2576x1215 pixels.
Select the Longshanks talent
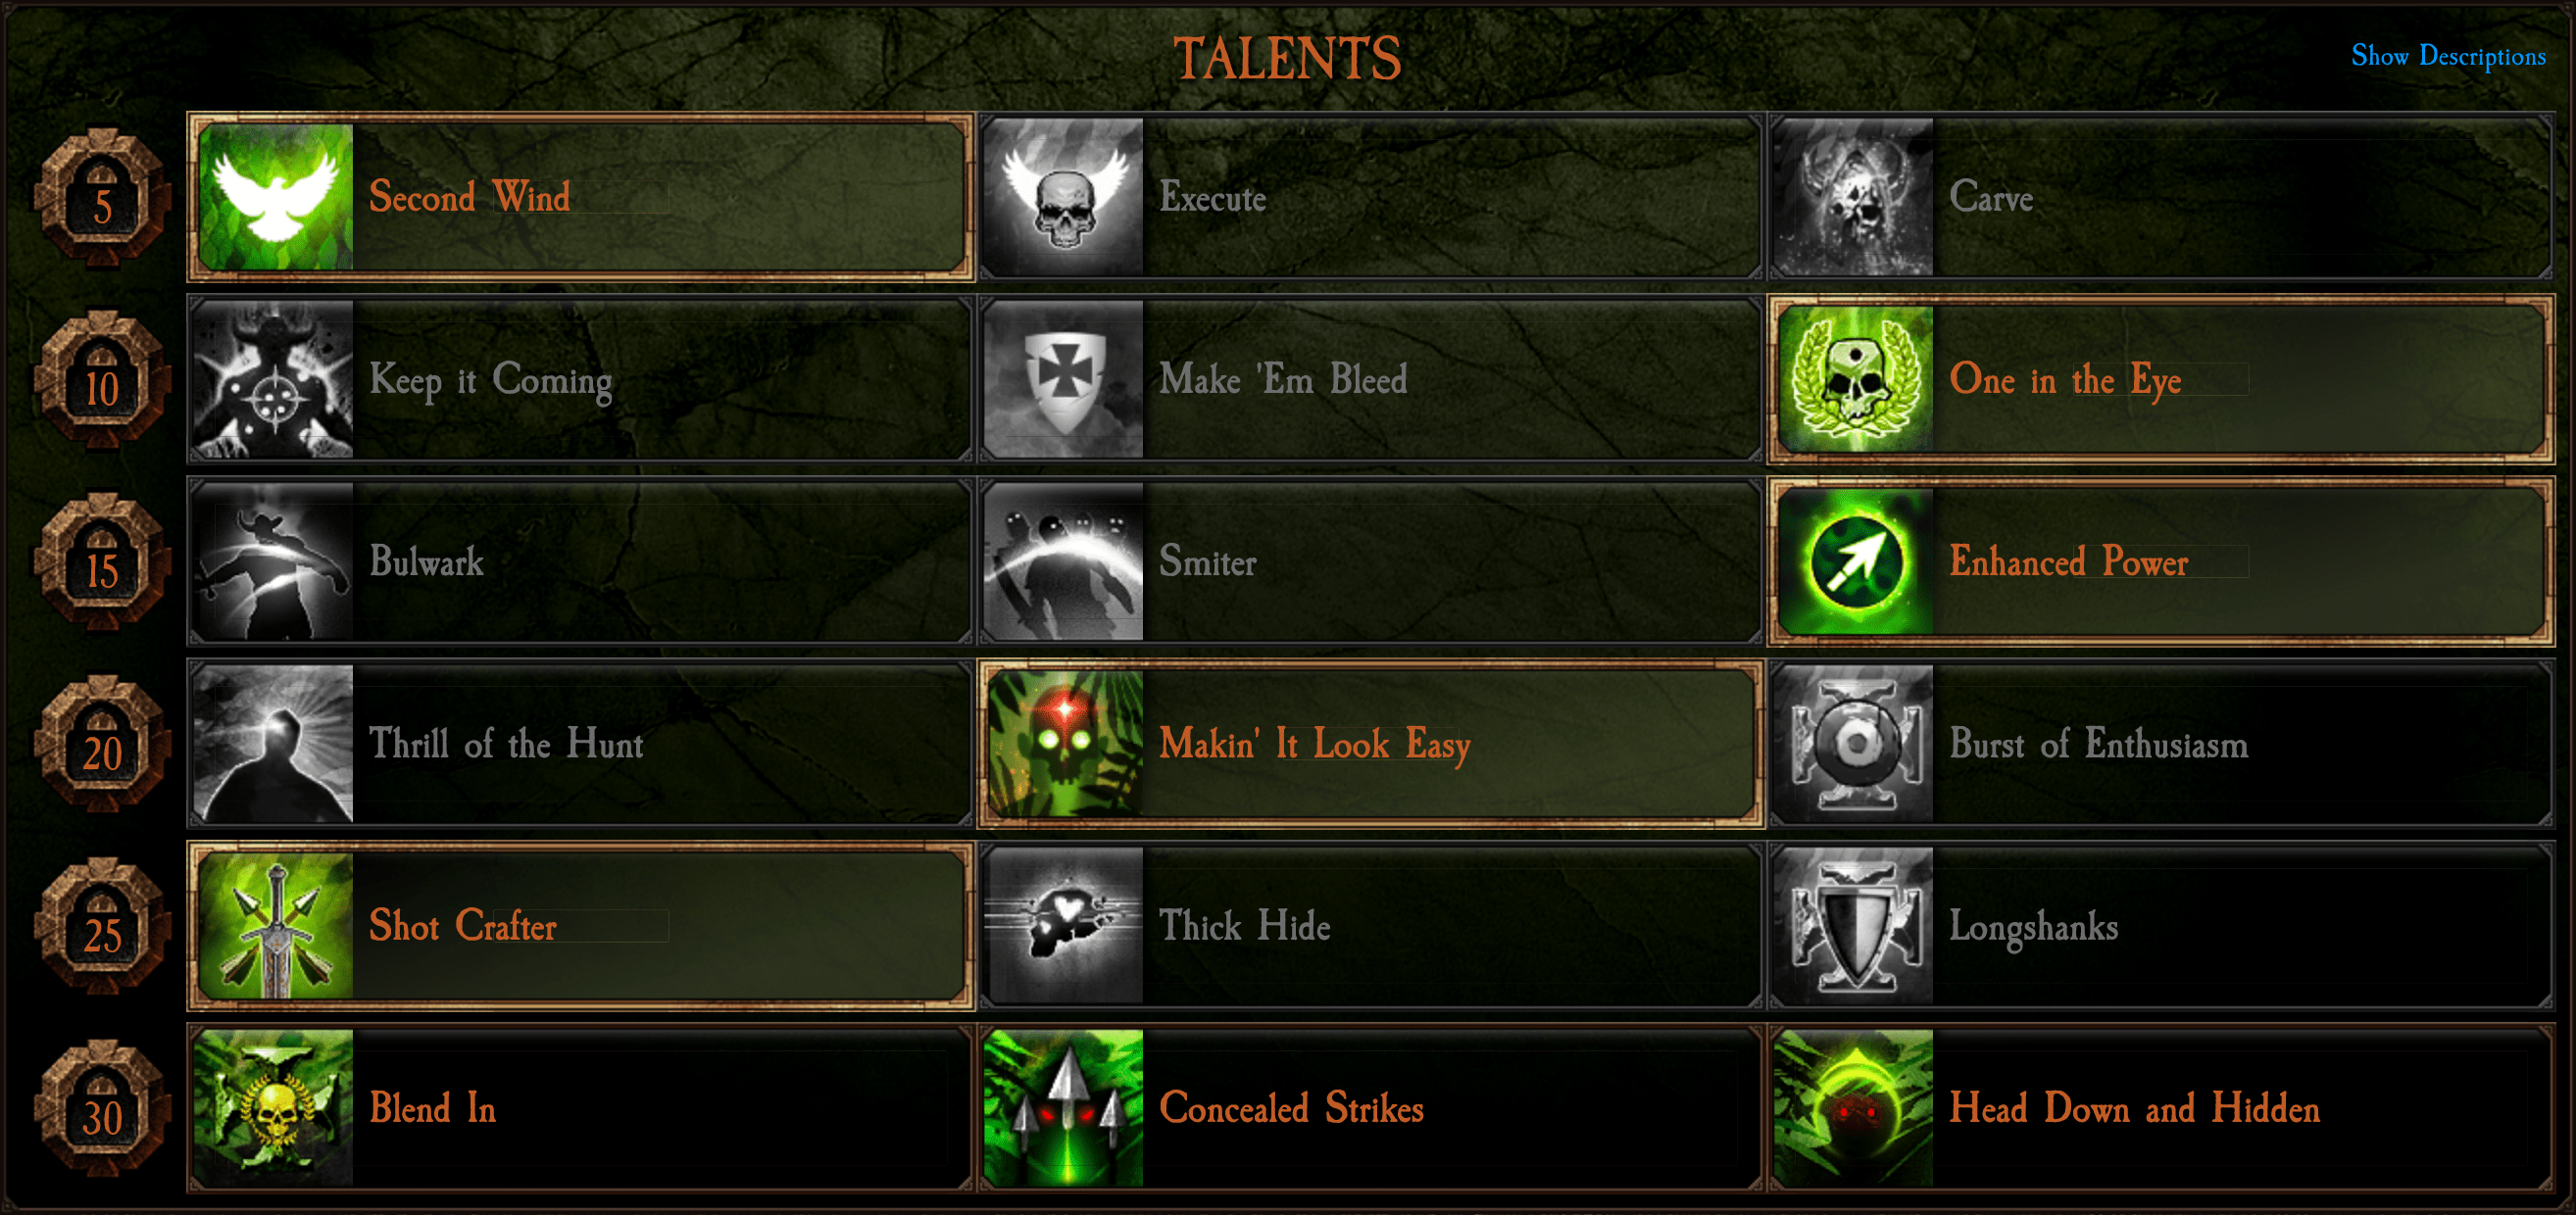(2161, 926)
